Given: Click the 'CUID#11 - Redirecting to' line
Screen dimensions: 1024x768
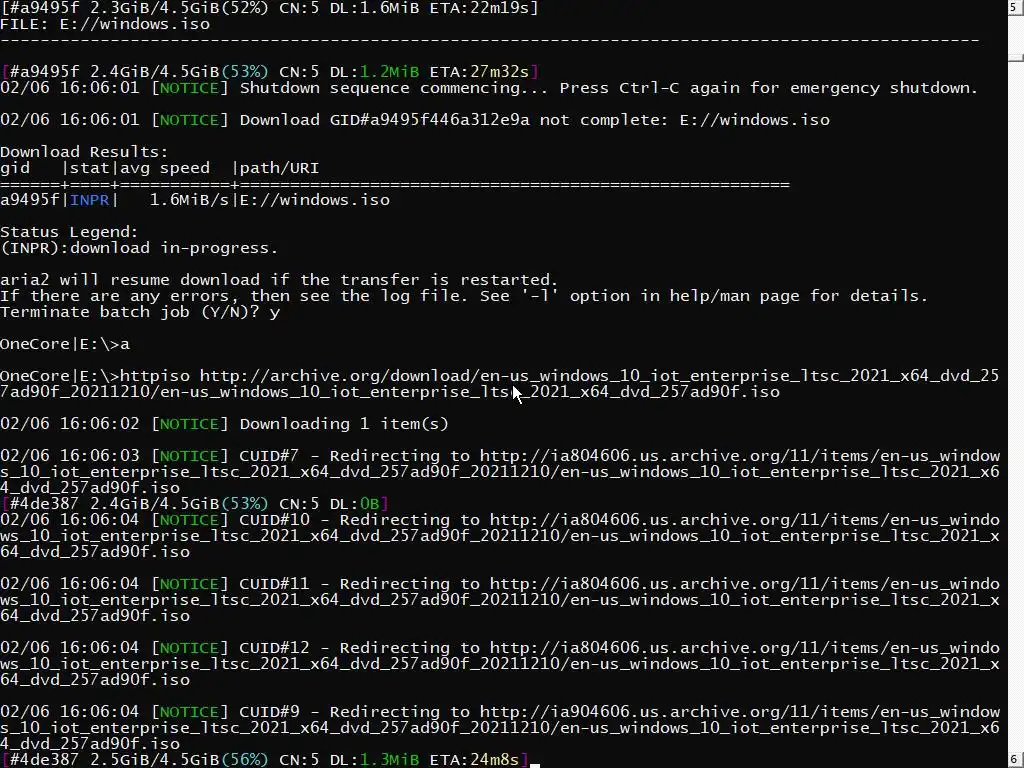Looking at the screenshot, I should (500, 600).
